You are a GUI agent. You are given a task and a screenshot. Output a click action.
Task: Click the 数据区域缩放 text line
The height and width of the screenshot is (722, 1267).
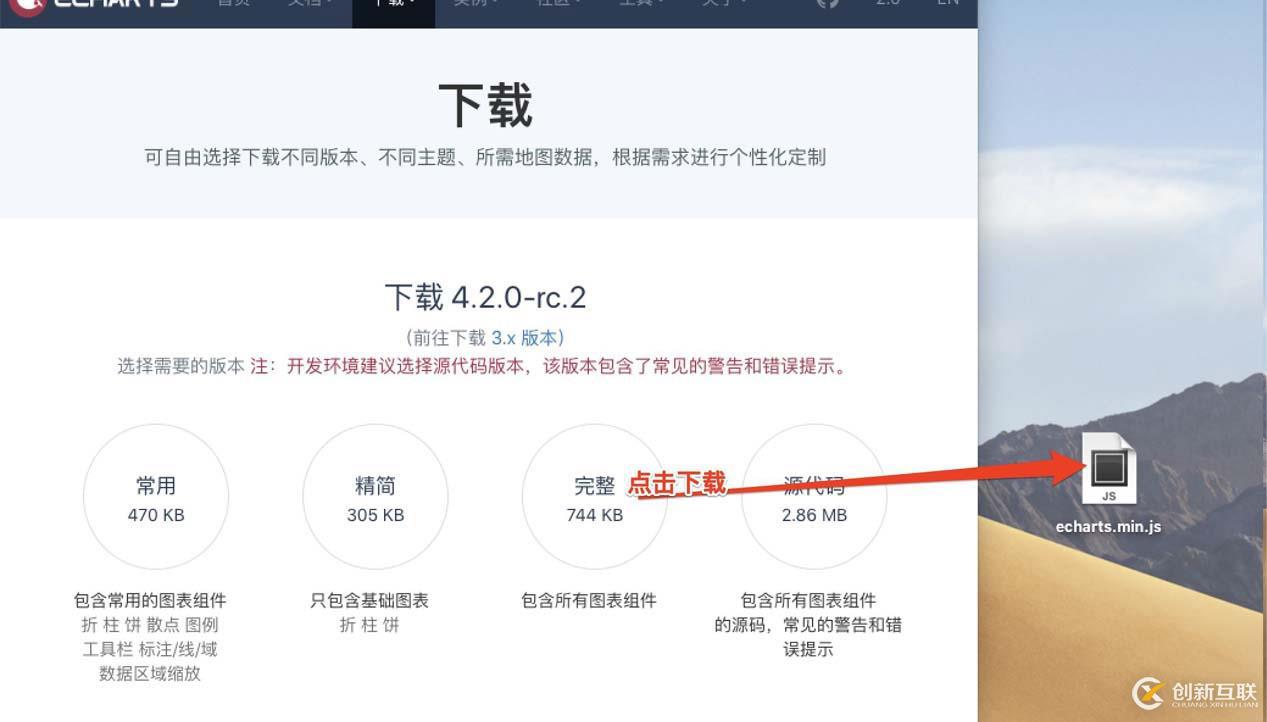(150, 674)
